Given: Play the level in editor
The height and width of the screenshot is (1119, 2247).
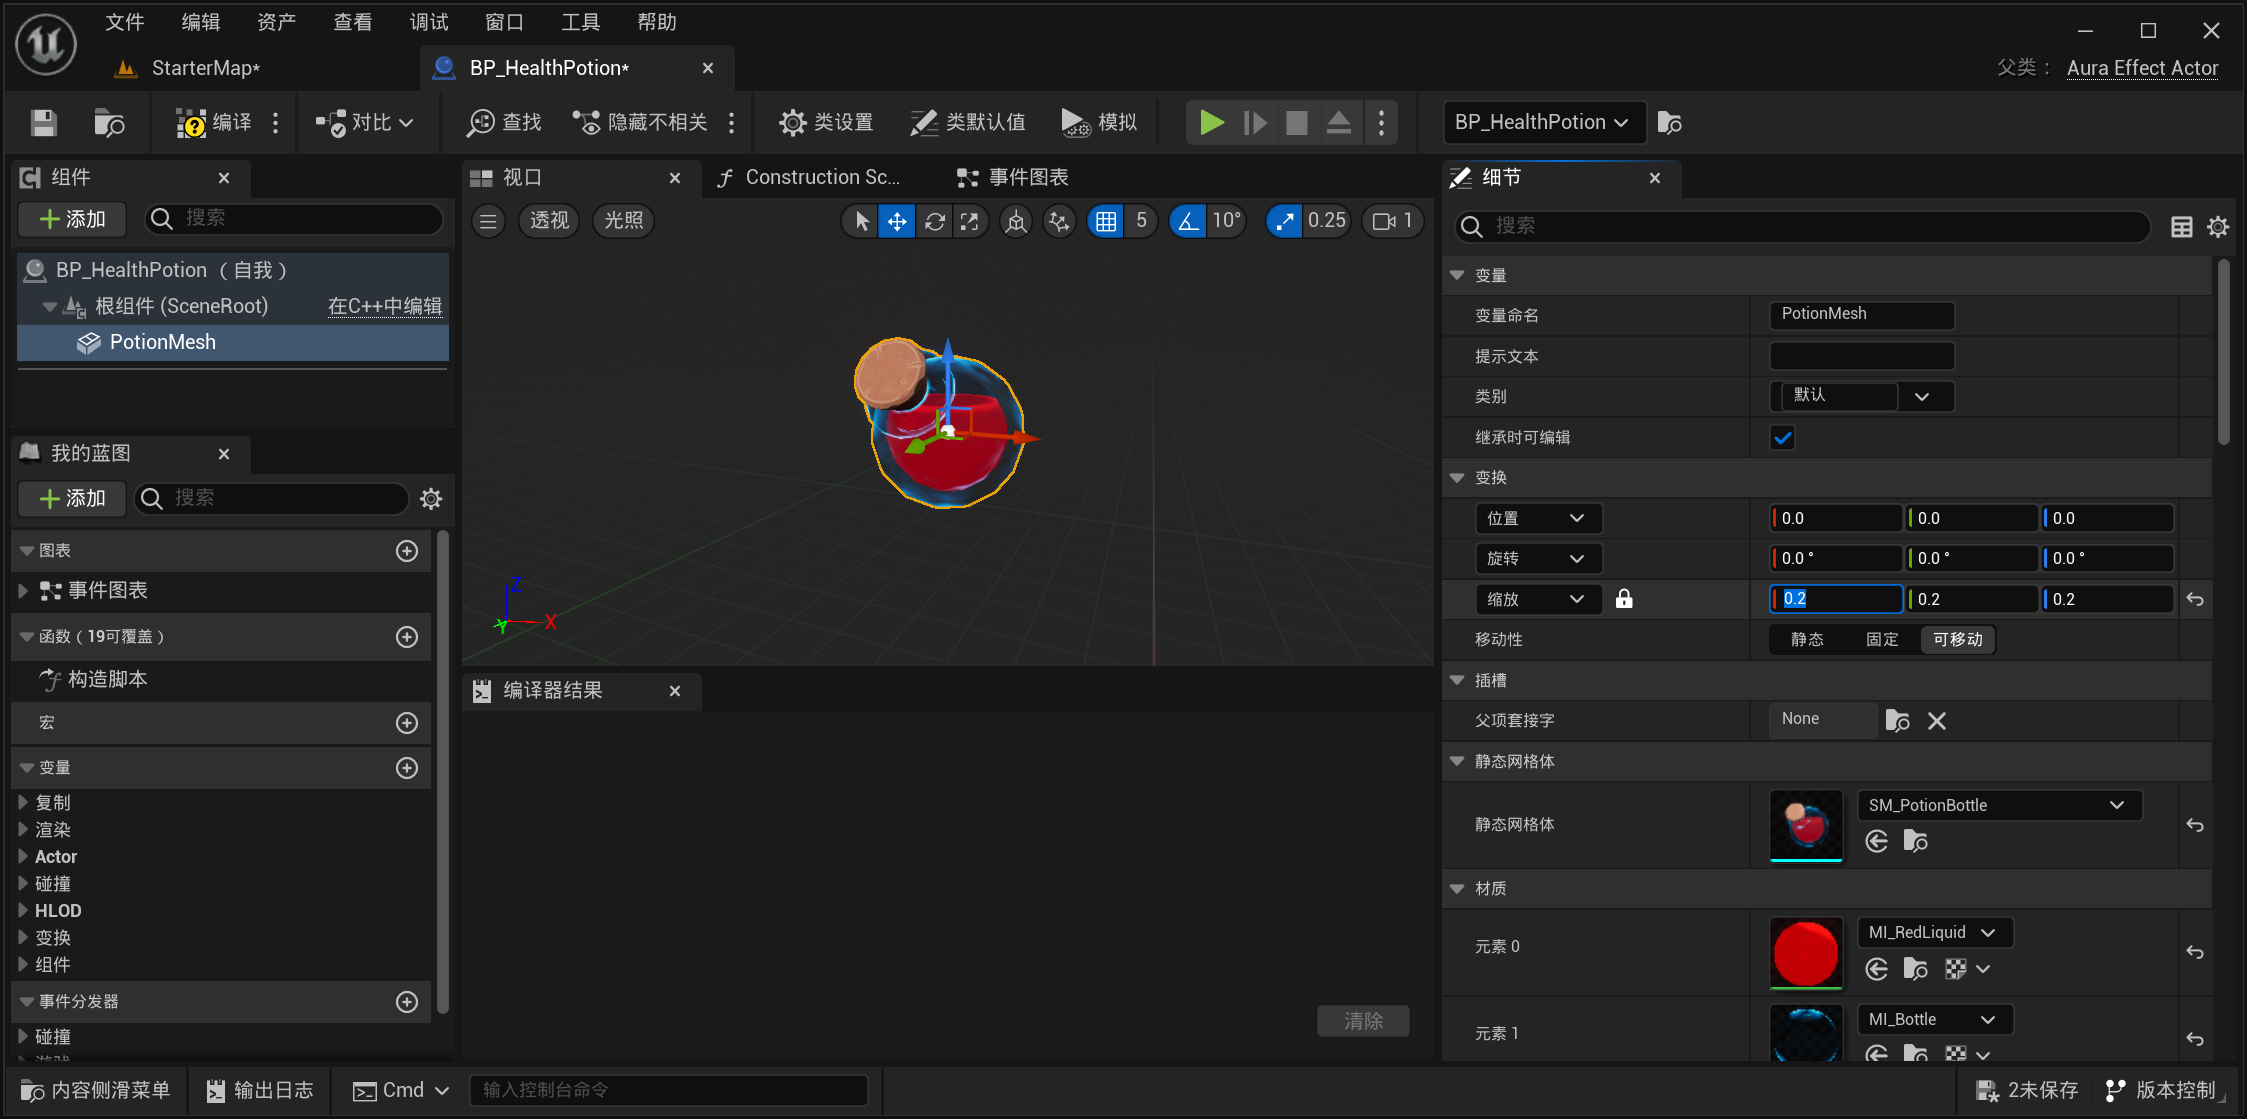Looking at the screenshot, I should coord(1211,122).
